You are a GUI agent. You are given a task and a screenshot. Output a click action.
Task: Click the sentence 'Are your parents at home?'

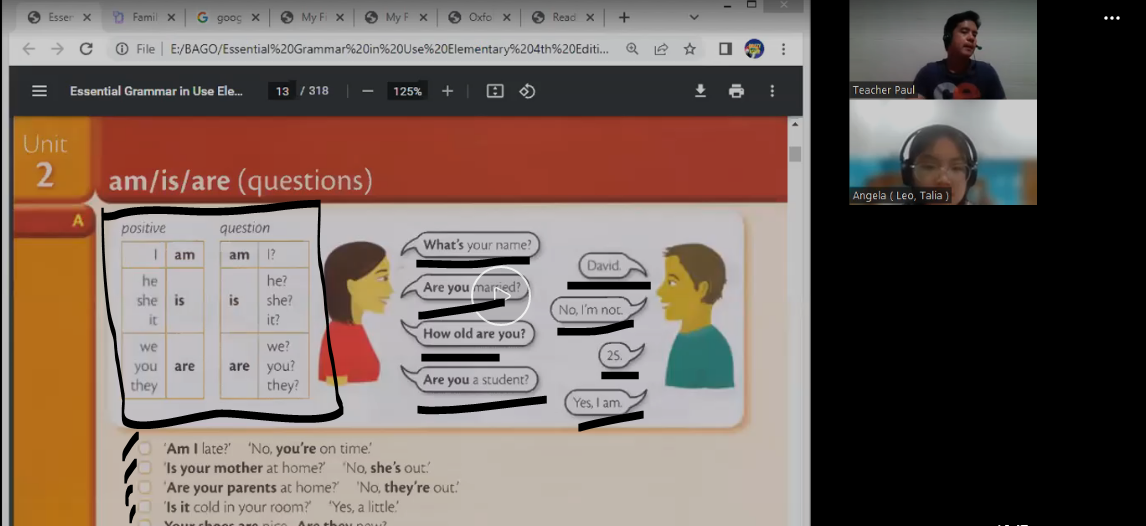(x=251, y=487)
